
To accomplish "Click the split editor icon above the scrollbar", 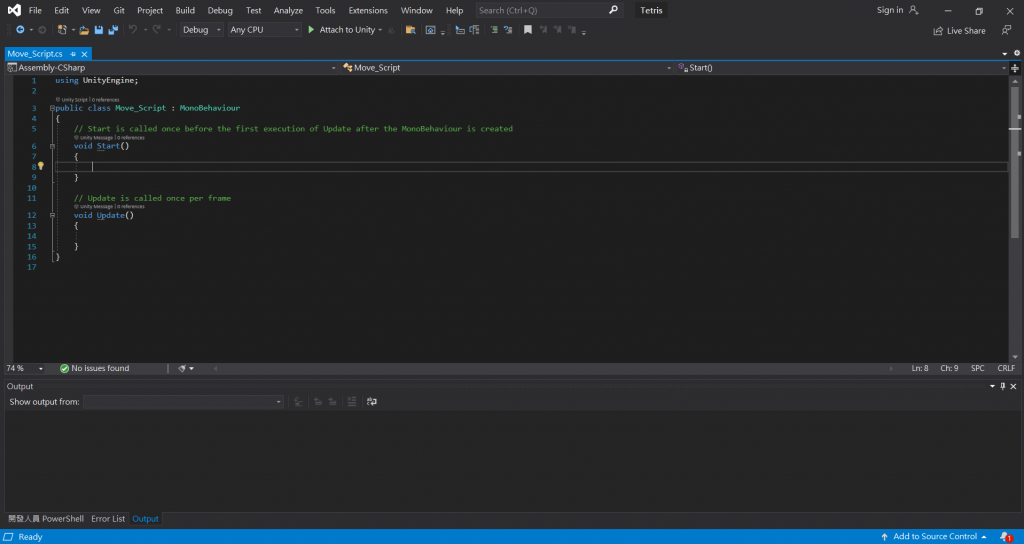I will pyautogui.click(x=1015, y=68).
